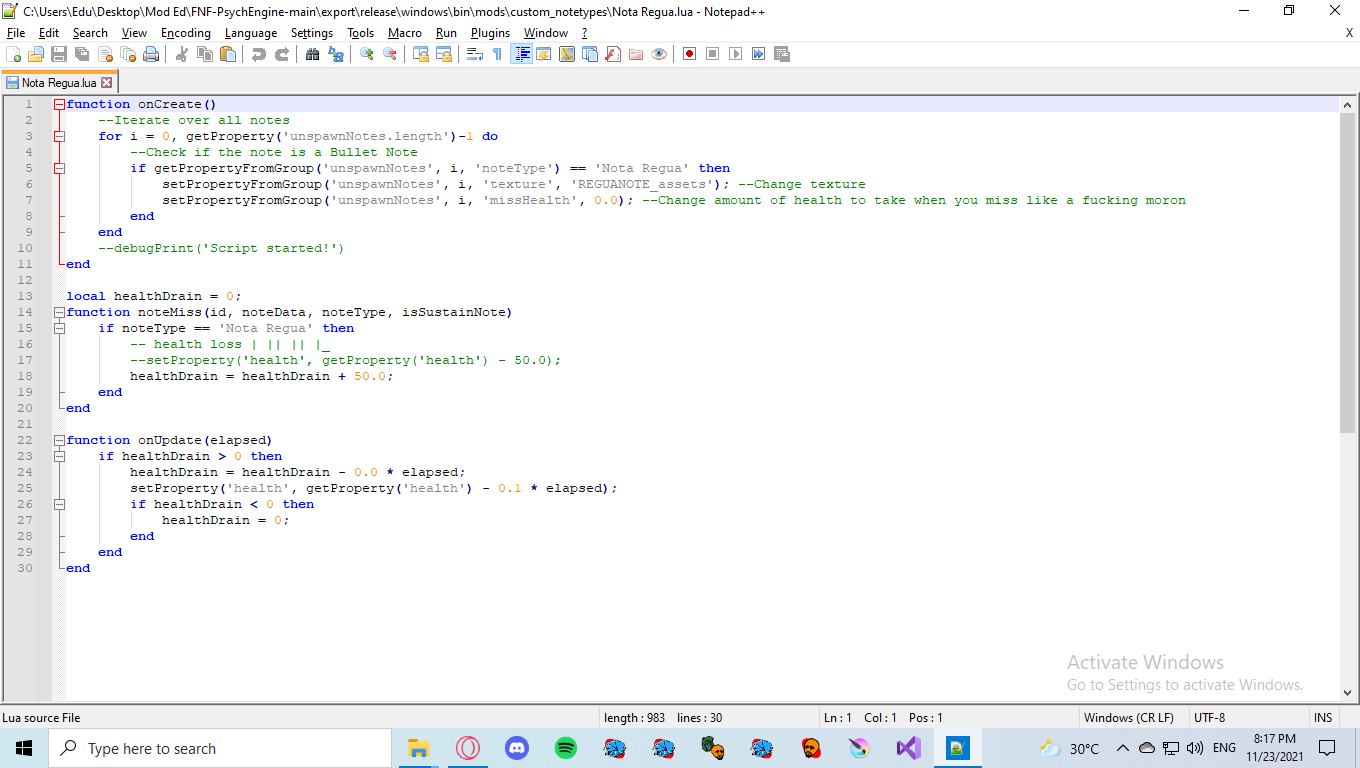Click Windows (CR LF) status indicator
The height and width of the screenshot is (768, 1360).
tap(1129, 717)
